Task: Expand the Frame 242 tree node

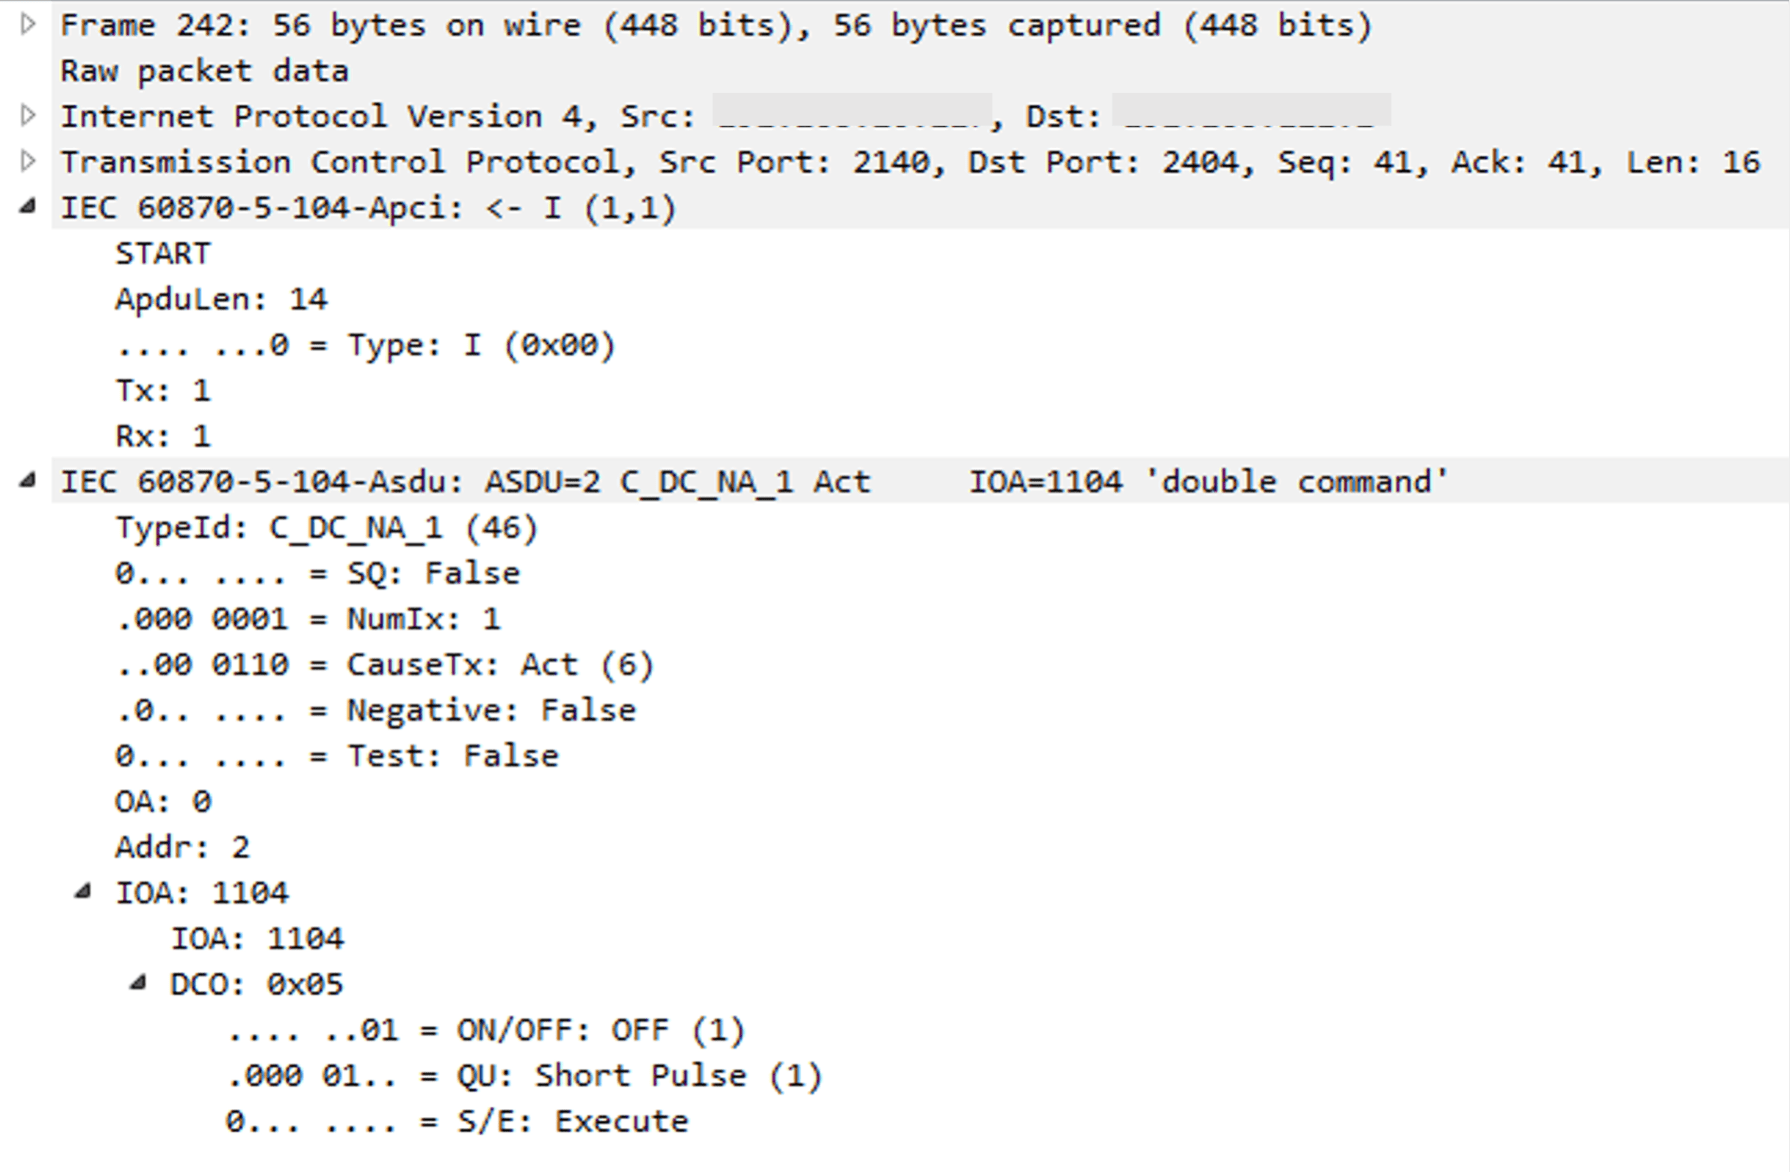Action: (25, 24)
